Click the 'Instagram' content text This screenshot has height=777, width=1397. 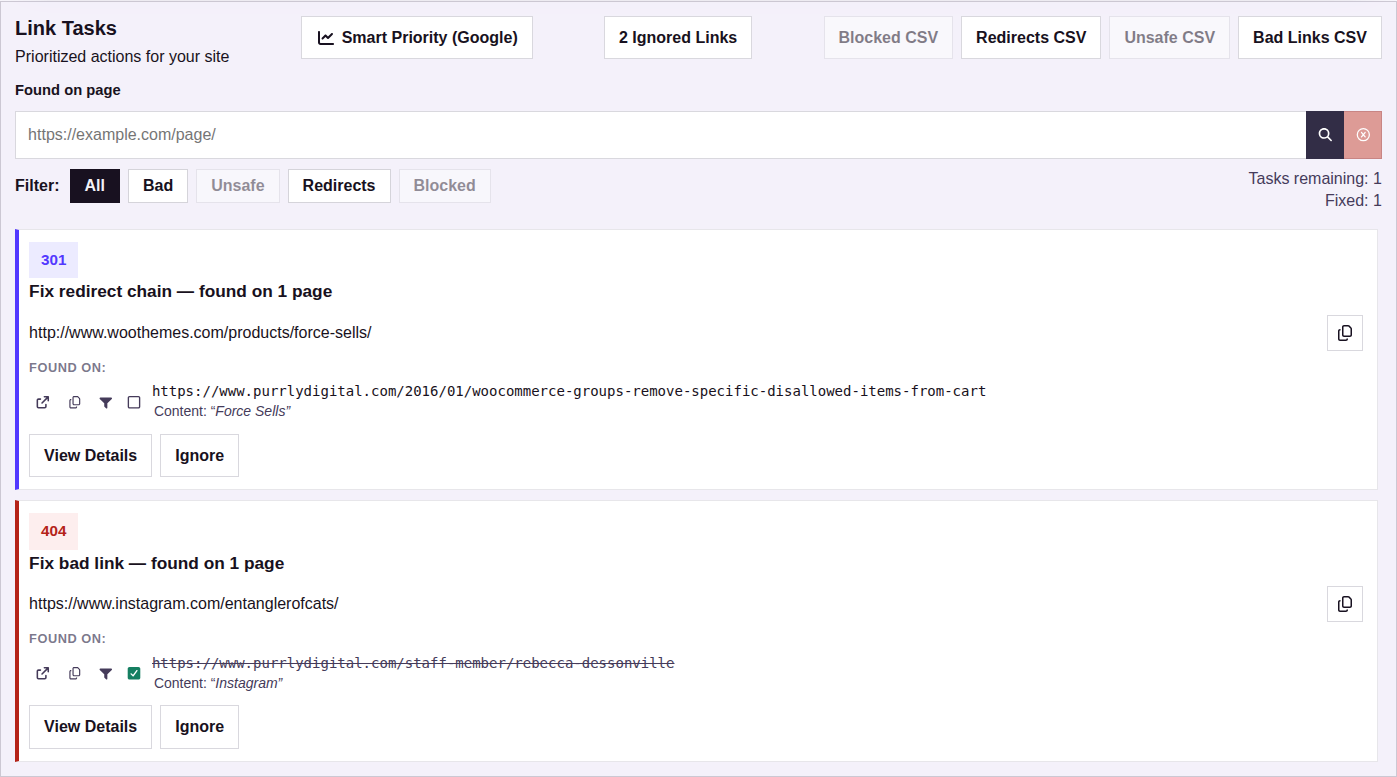click(x=247, y=683)
